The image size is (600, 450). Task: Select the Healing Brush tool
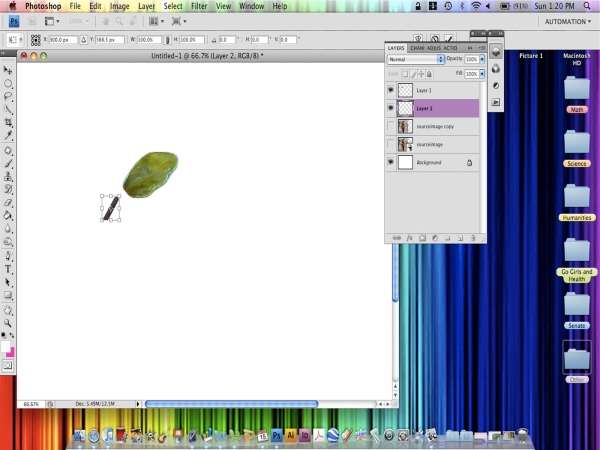click(8, 150)
